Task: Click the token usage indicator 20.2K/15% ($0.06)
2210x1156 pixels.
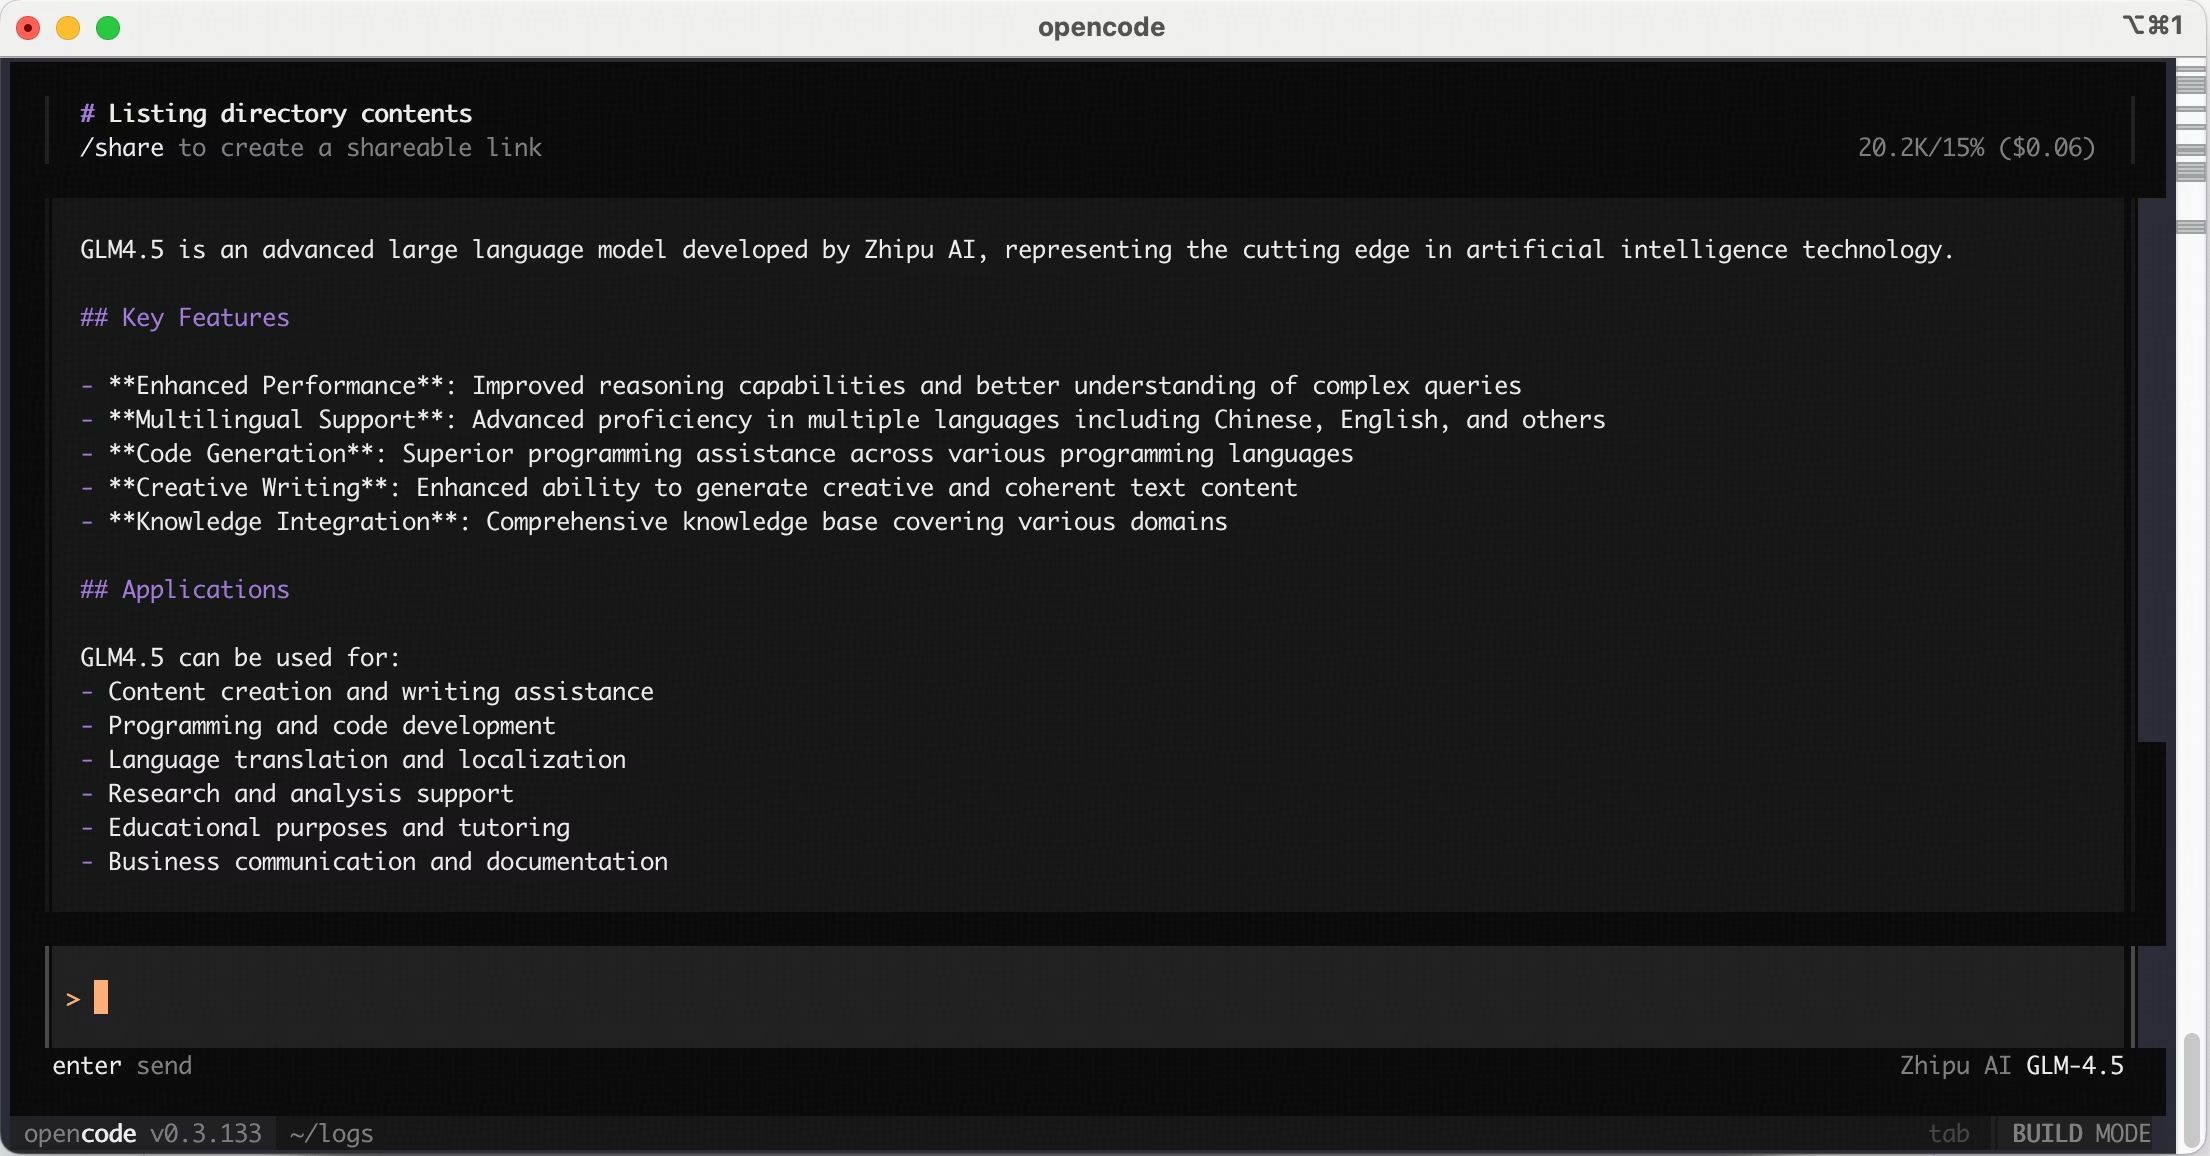Action: [1975, 147]
